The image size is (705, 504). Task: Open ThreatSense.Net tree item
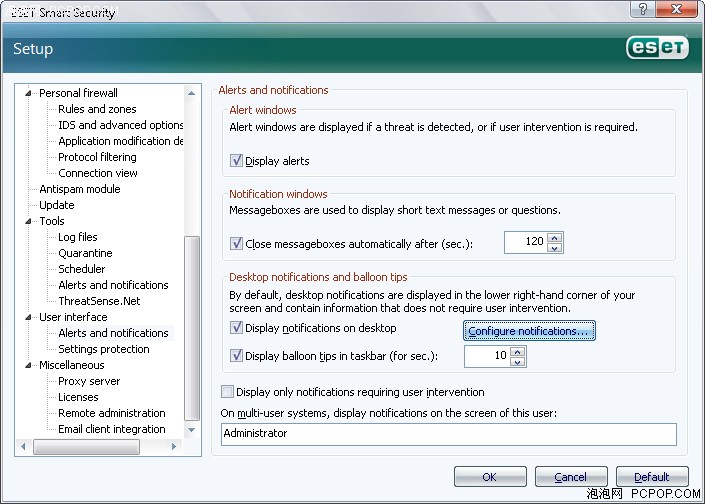(x=99, y=301)
